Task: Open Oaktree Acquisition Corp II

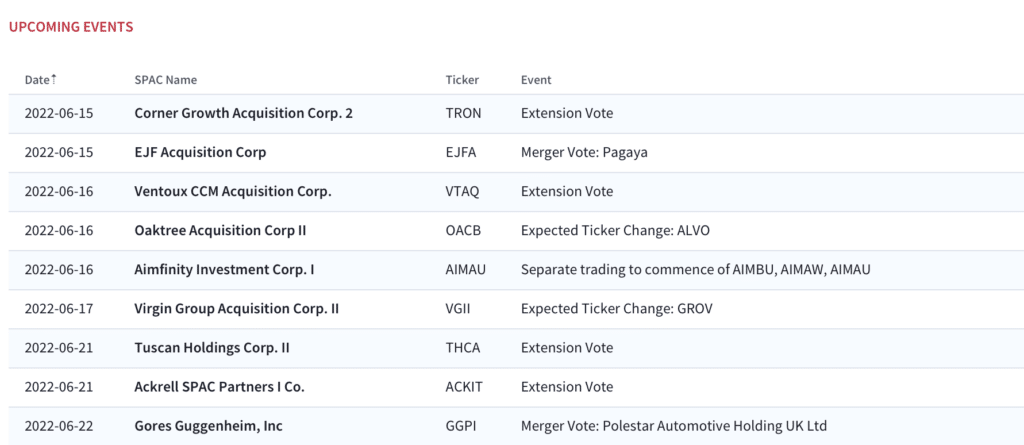Action: click(220, 231)
